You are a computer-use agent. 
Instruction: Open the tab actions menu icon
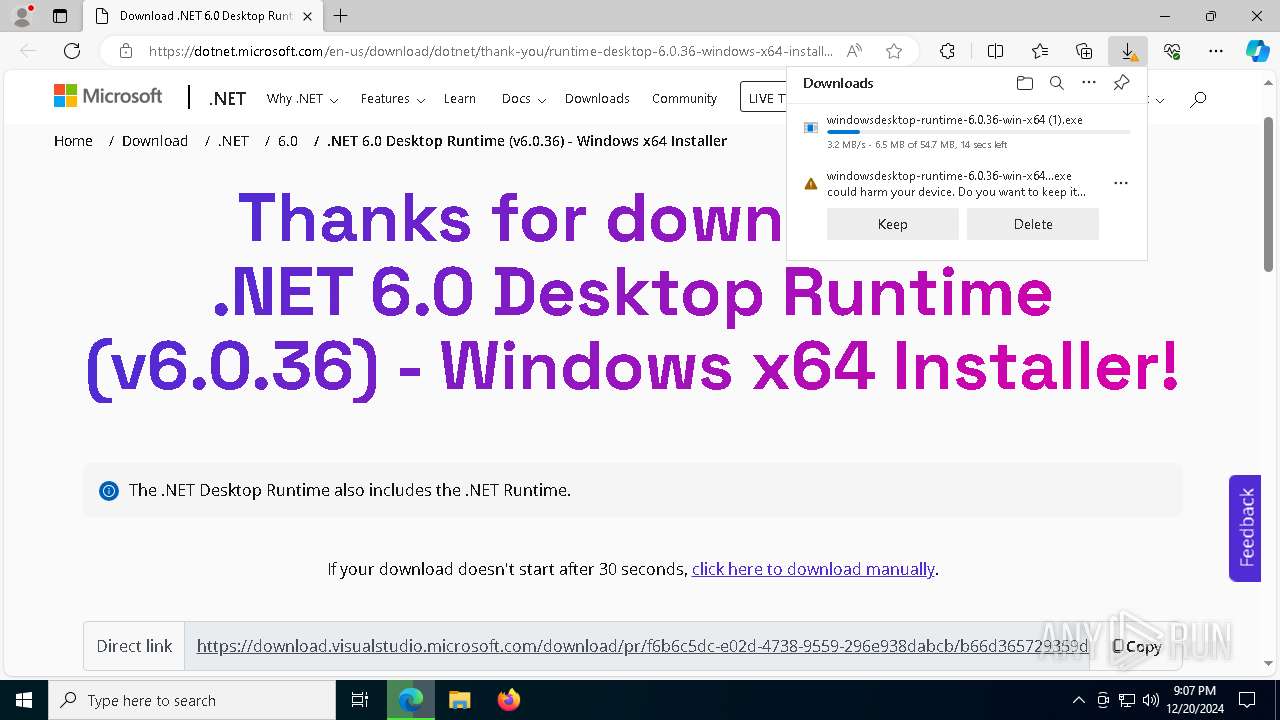60,16
